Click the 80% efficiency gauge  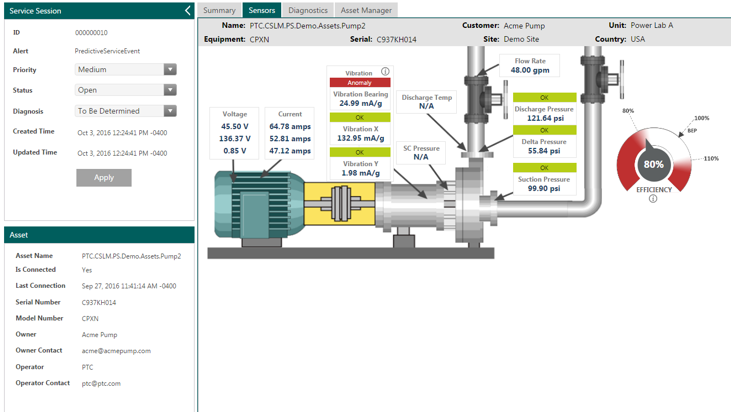point(654,161)
